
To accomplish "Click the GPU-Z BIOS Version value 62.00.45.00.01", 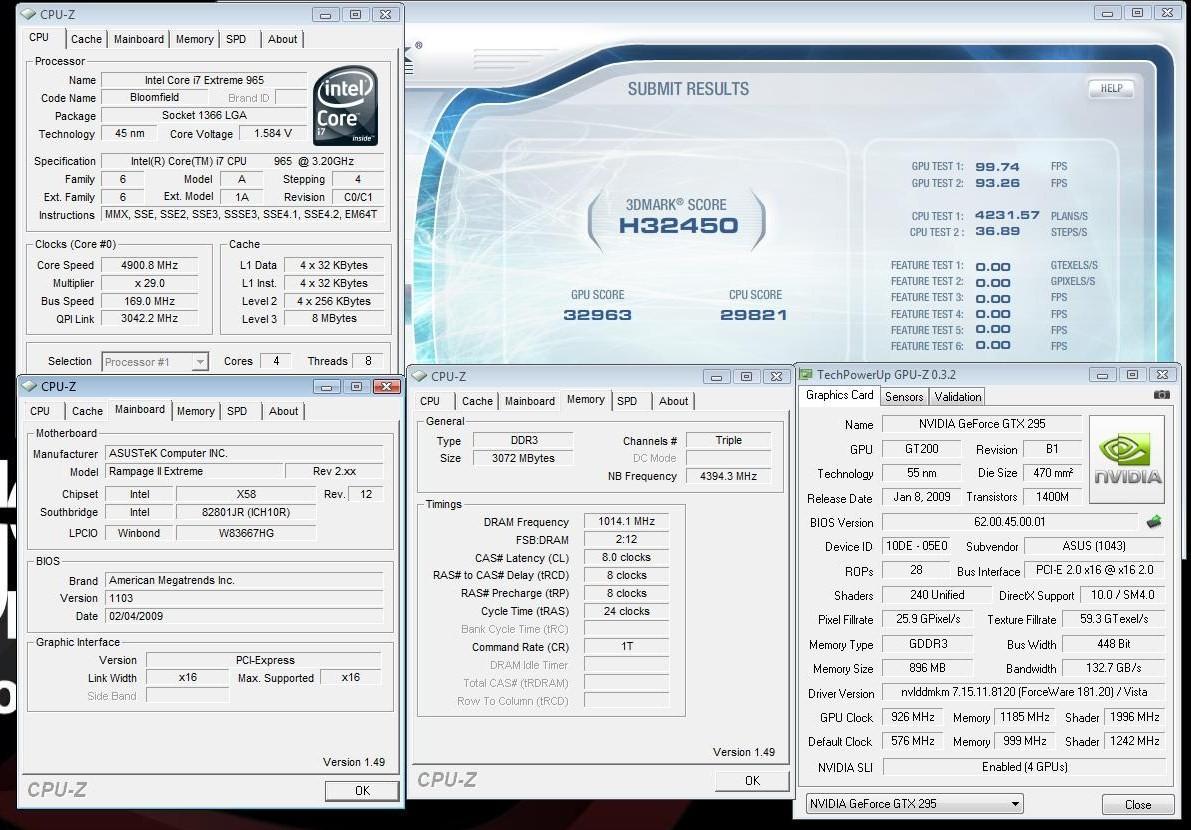I will pos(1009,522).
